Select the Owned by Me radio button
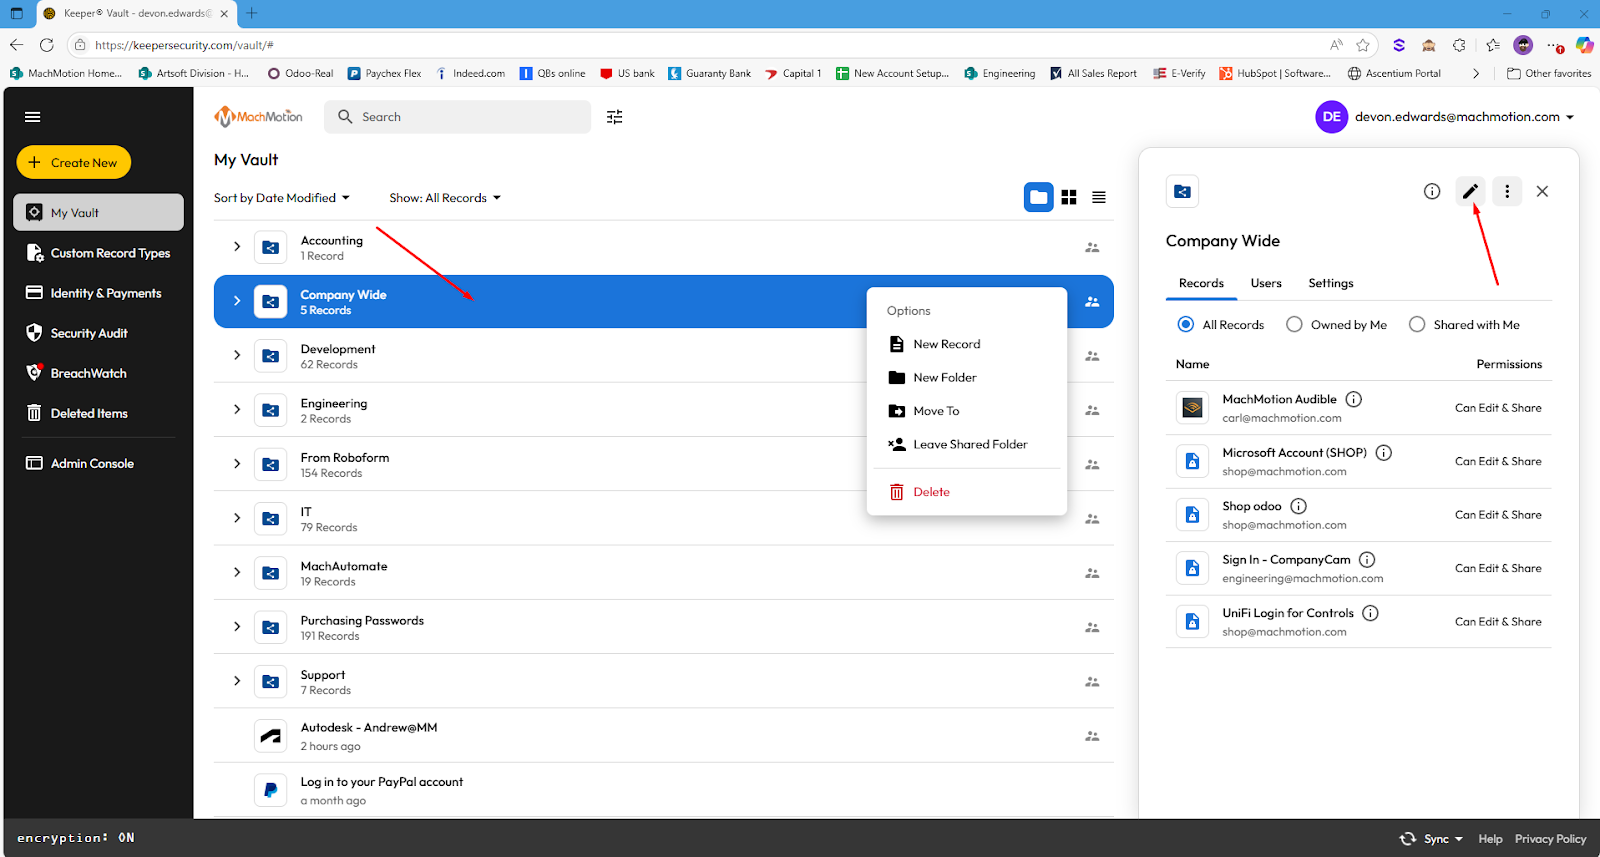 [x=1294, y=324]
